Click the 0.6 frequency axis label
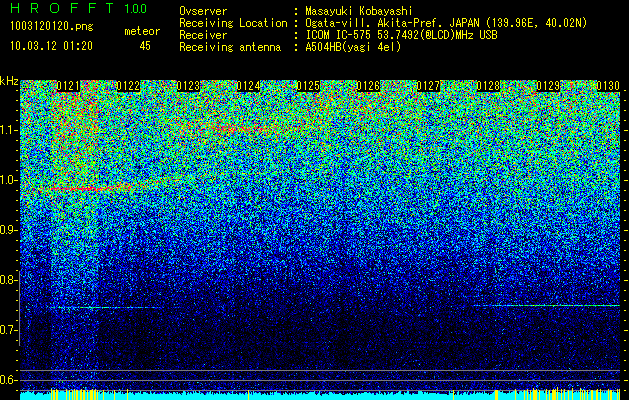The image size is (629, 400). pos(8,380)
